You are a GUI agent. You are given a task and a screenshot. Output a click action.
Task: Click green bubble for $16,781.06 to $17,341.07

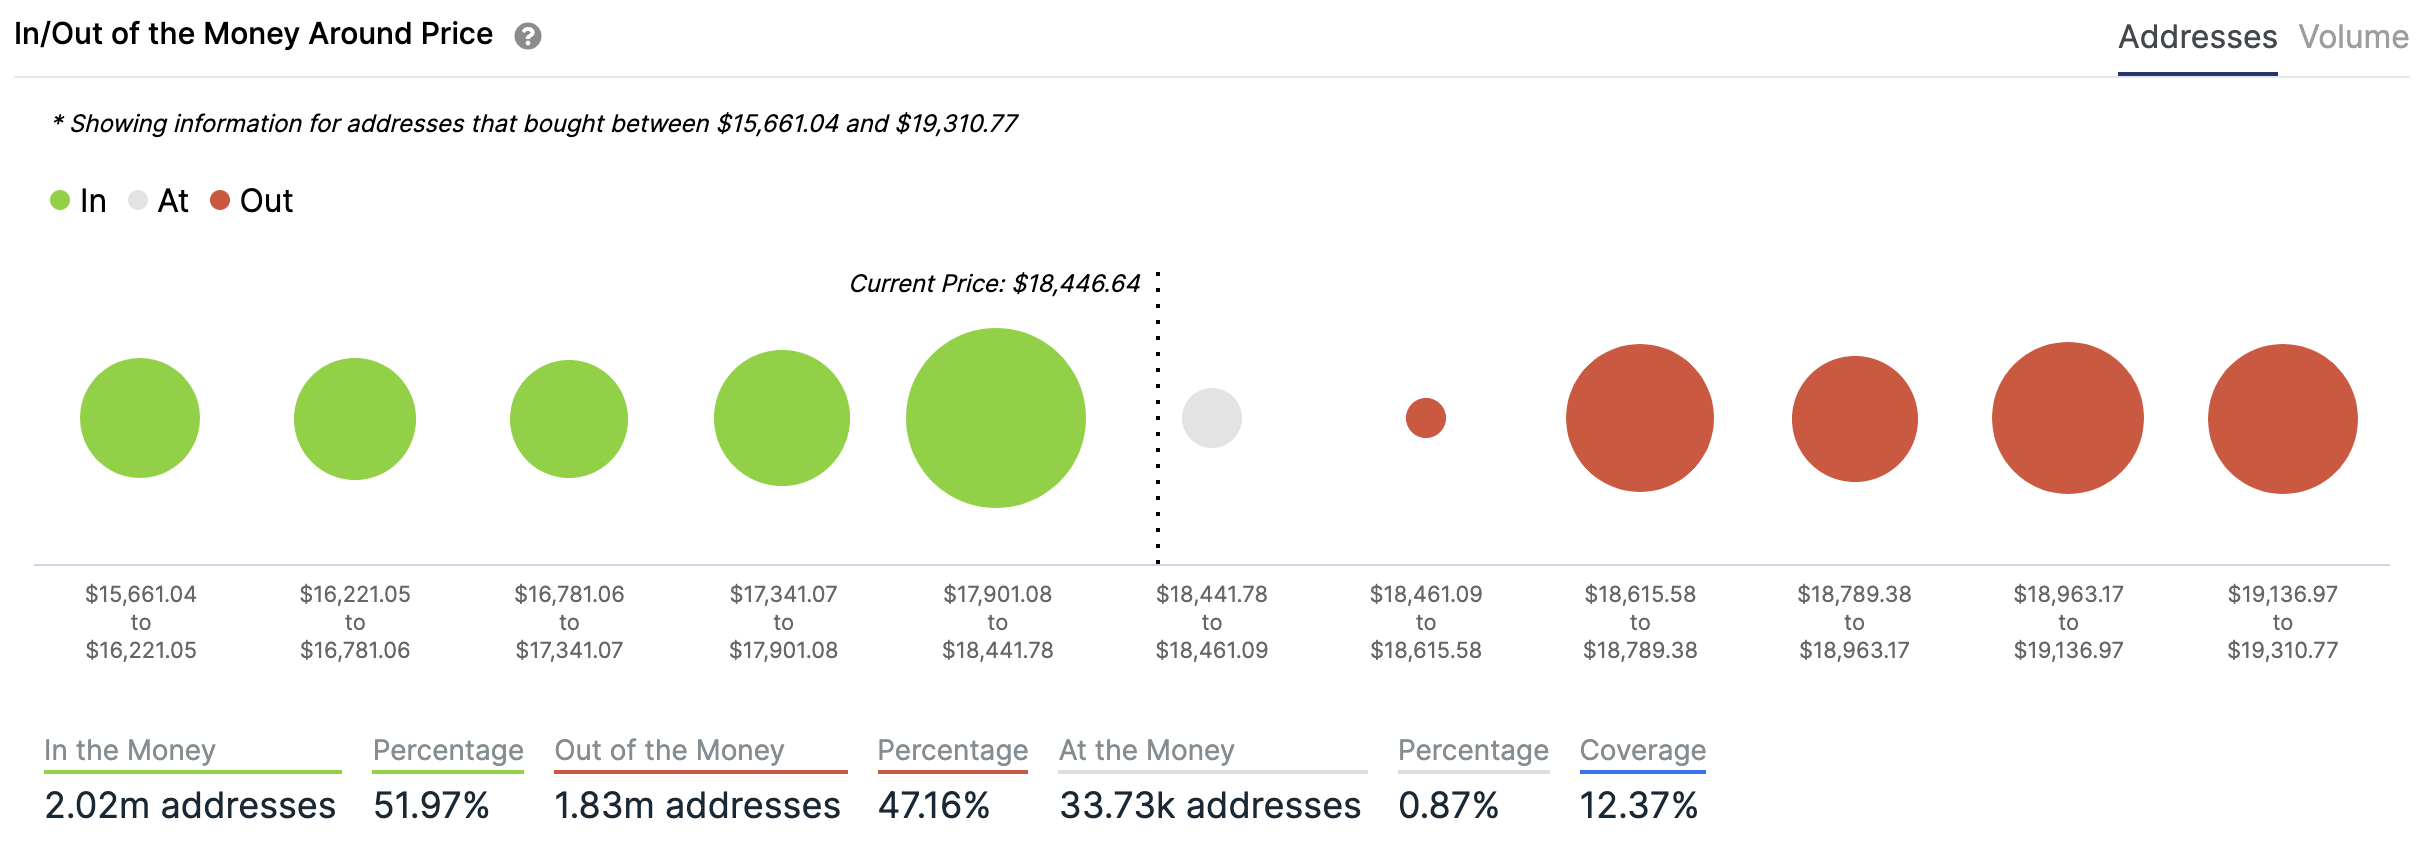click(569, 418)
